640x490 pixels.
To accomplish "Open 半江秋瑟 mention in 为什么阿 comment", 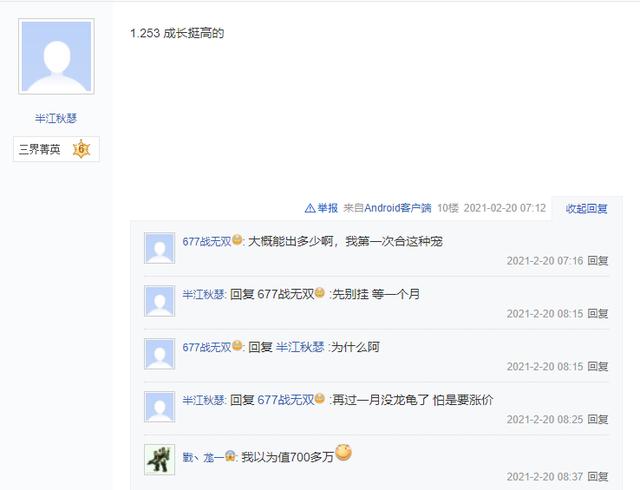I will pyautogui.click(x=300, y=347).
